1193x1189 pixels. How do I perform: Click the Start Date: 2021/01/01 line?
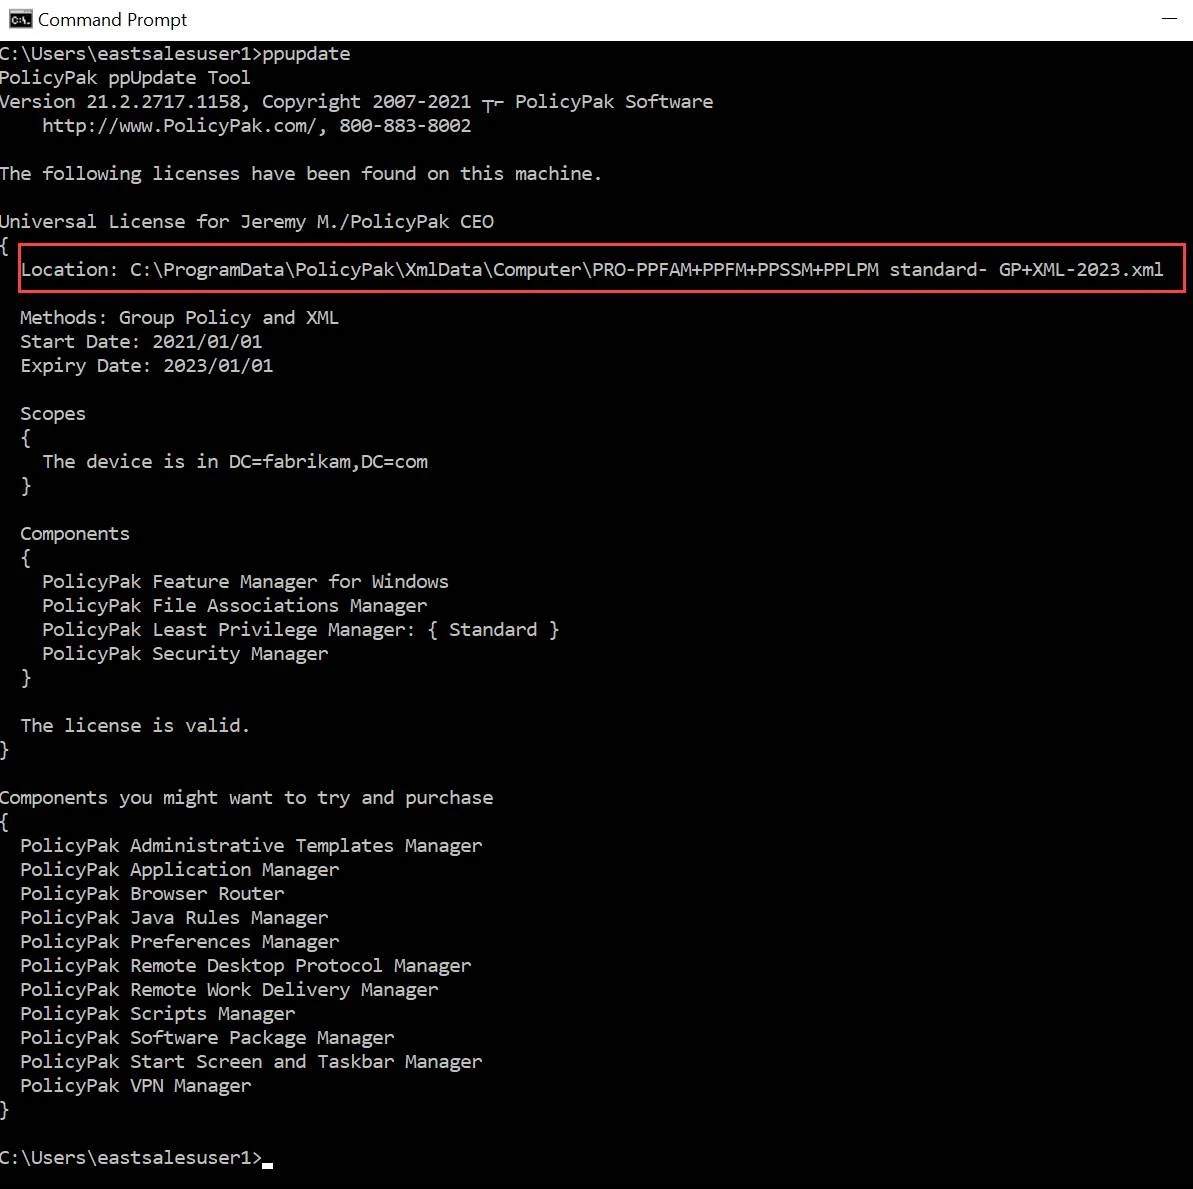141,341
